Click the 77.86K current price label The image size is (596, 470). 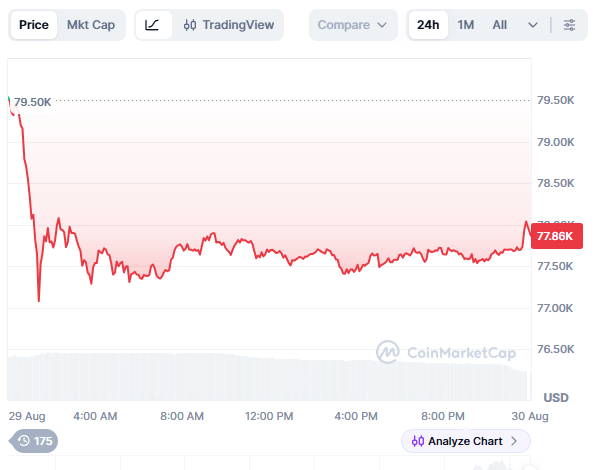coord(556,236)
